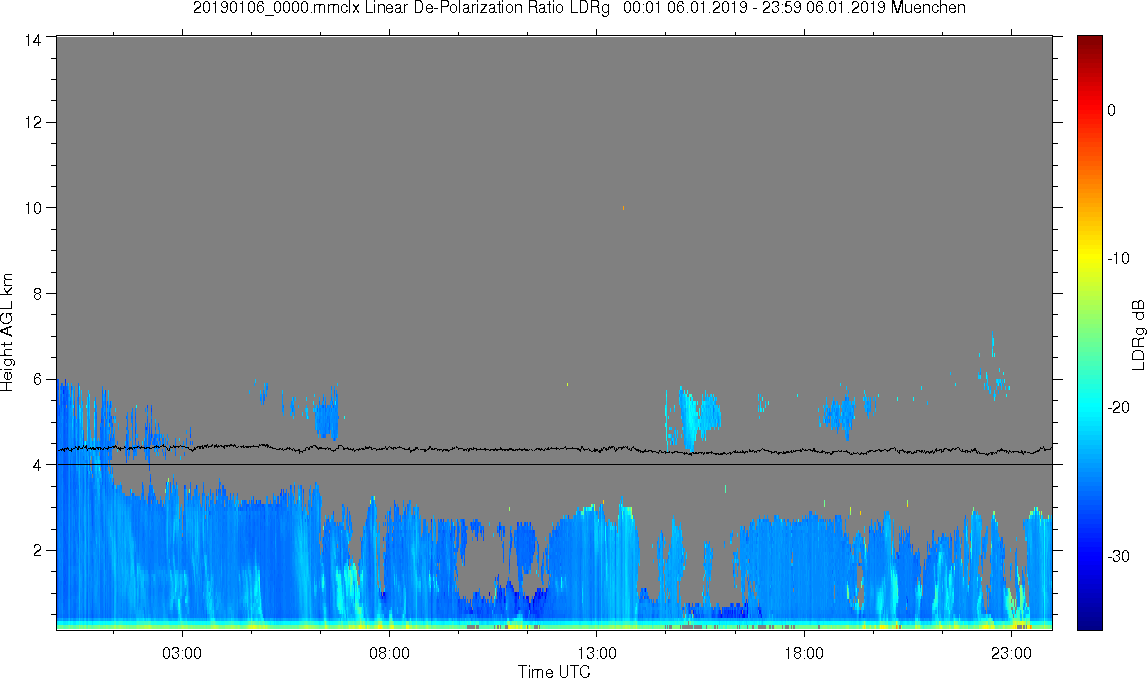Screen dimensions: 1147x678
Task: Click the height tick label '2'
Action: click(x=37, y=550)
